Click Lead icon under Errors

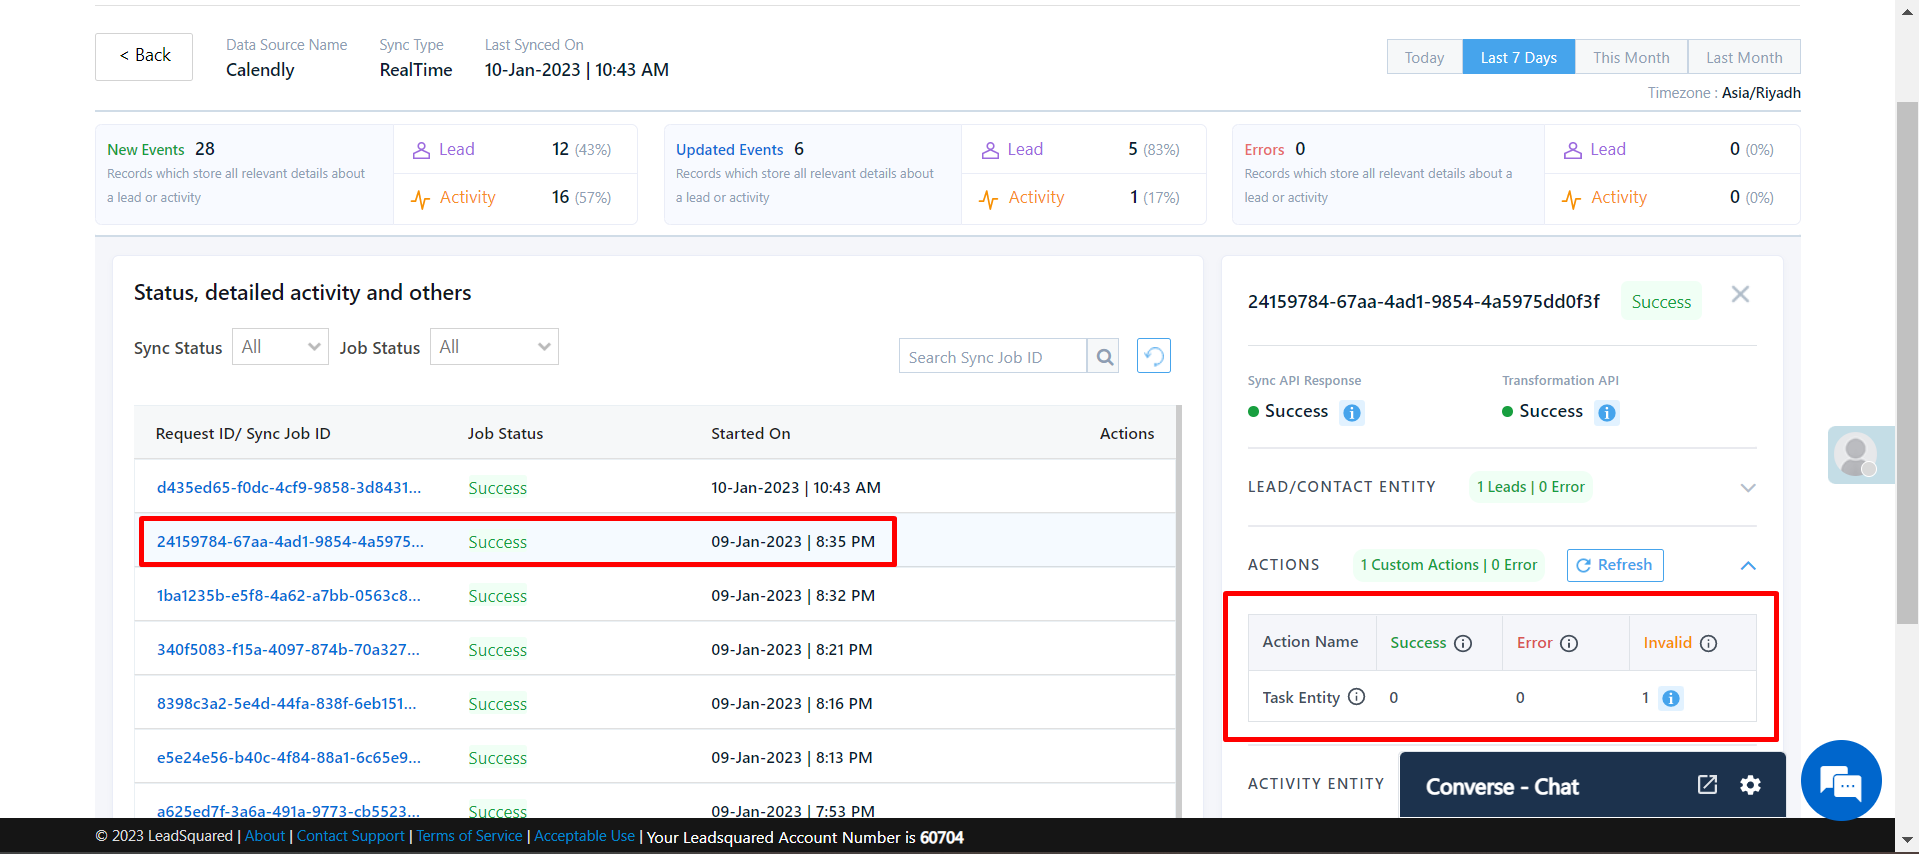pos(1573,150)
